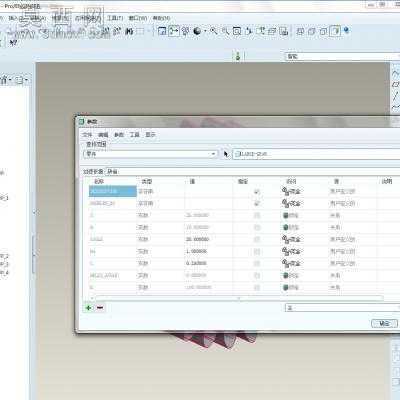Click the blue globe toolbar icon

click(347, 31)
